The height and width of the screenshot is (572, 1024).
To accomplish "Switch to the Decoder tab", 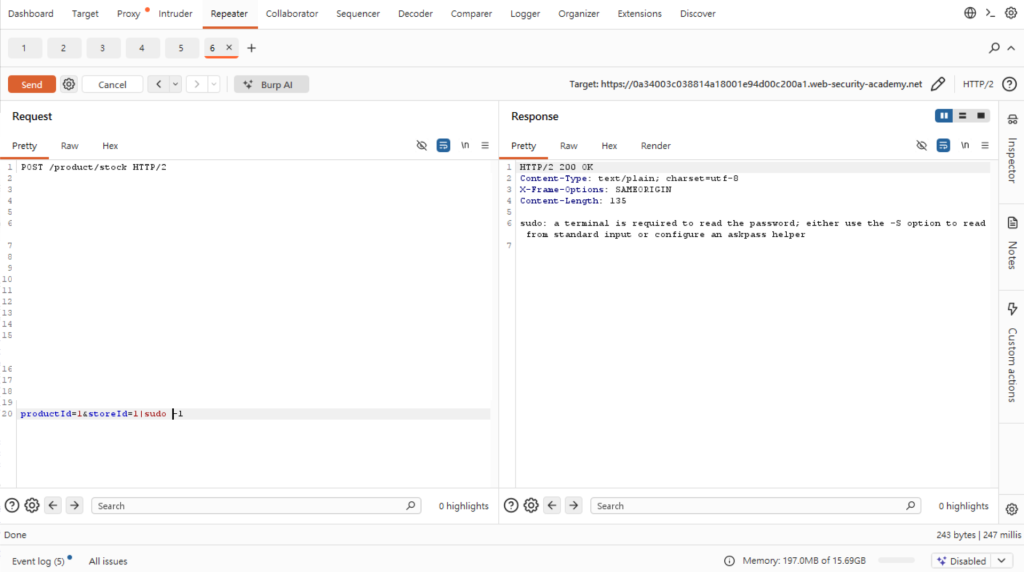I will click(415, 13).
